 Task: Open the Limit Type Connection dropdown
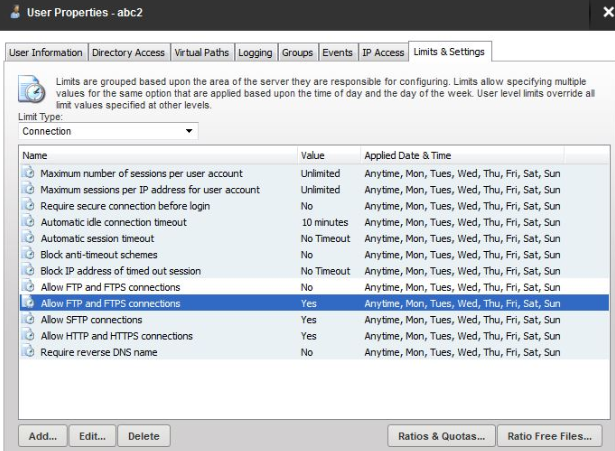point(108,131)
